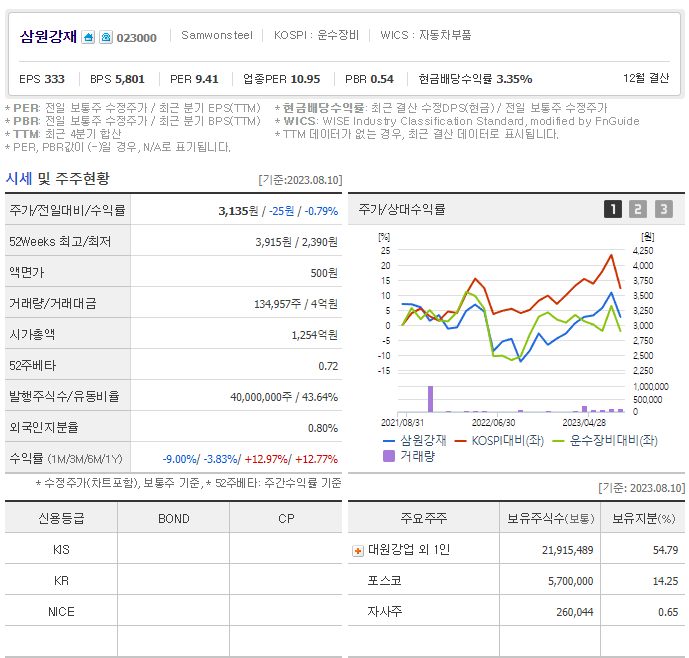The height and width of the screenshot is (658, 689).
Task: Click the 12월 결산 label
Action: [x=645, y=78]
